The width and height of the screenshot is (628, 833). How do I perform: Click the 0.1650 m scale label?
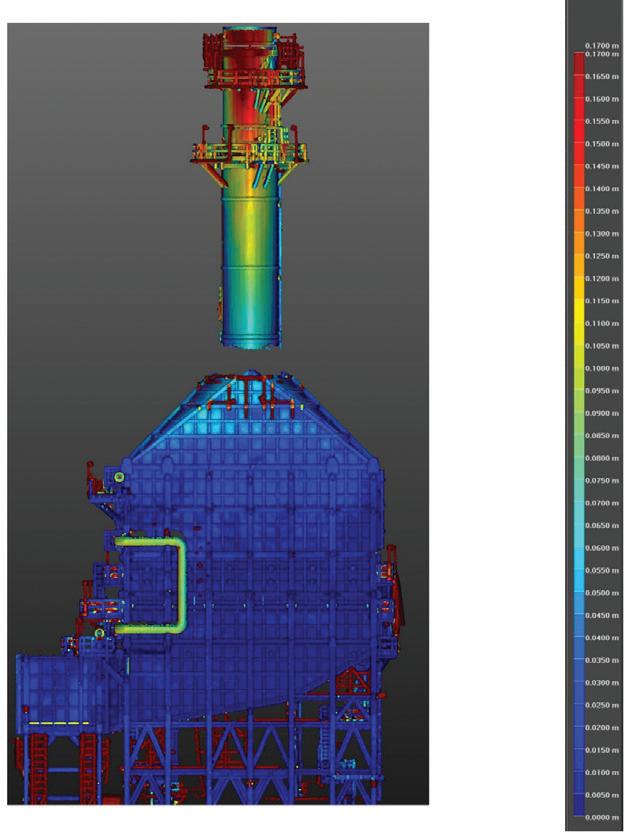coord(602,76)
